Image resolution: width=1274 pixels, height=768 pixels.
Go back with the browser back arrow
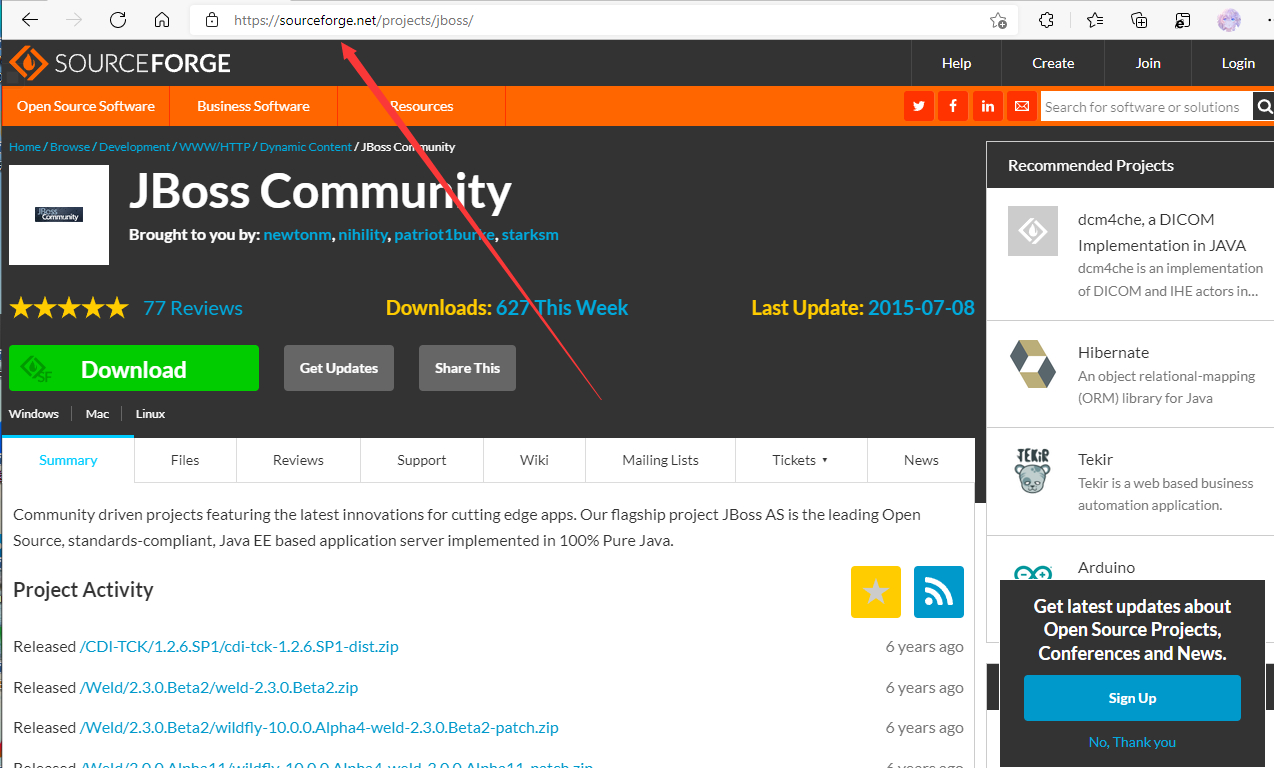pyautogui.click(x=30, y=20)
